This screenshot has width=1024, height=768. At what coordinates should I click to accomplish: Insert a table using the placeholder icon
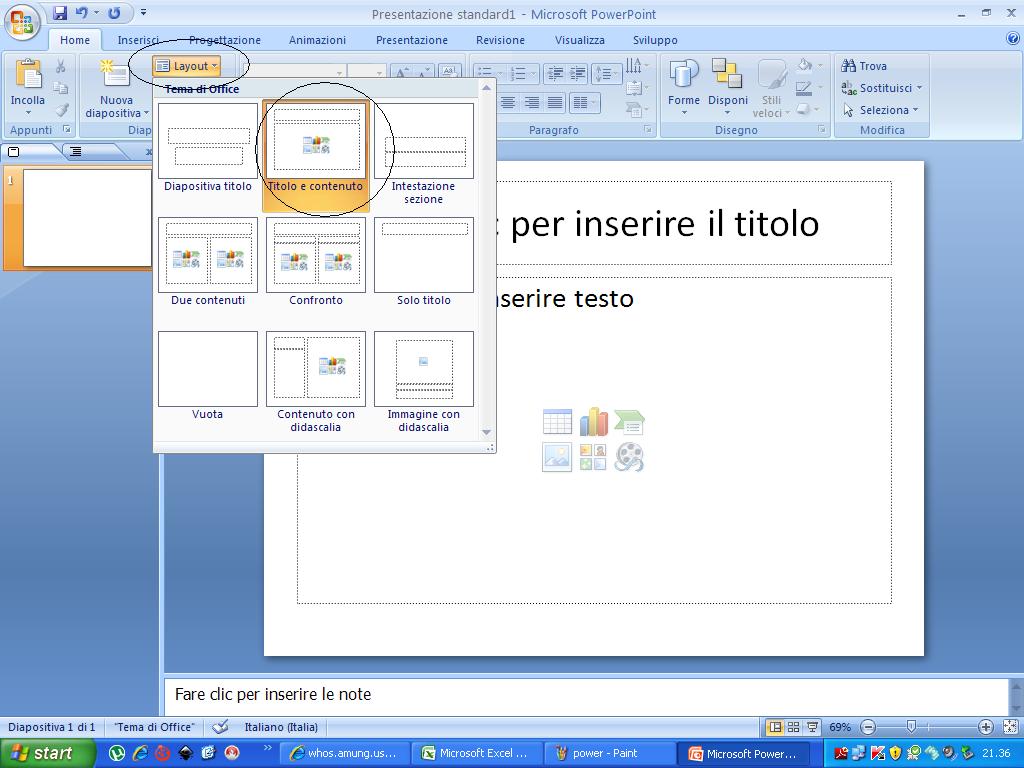click(557, 421)
